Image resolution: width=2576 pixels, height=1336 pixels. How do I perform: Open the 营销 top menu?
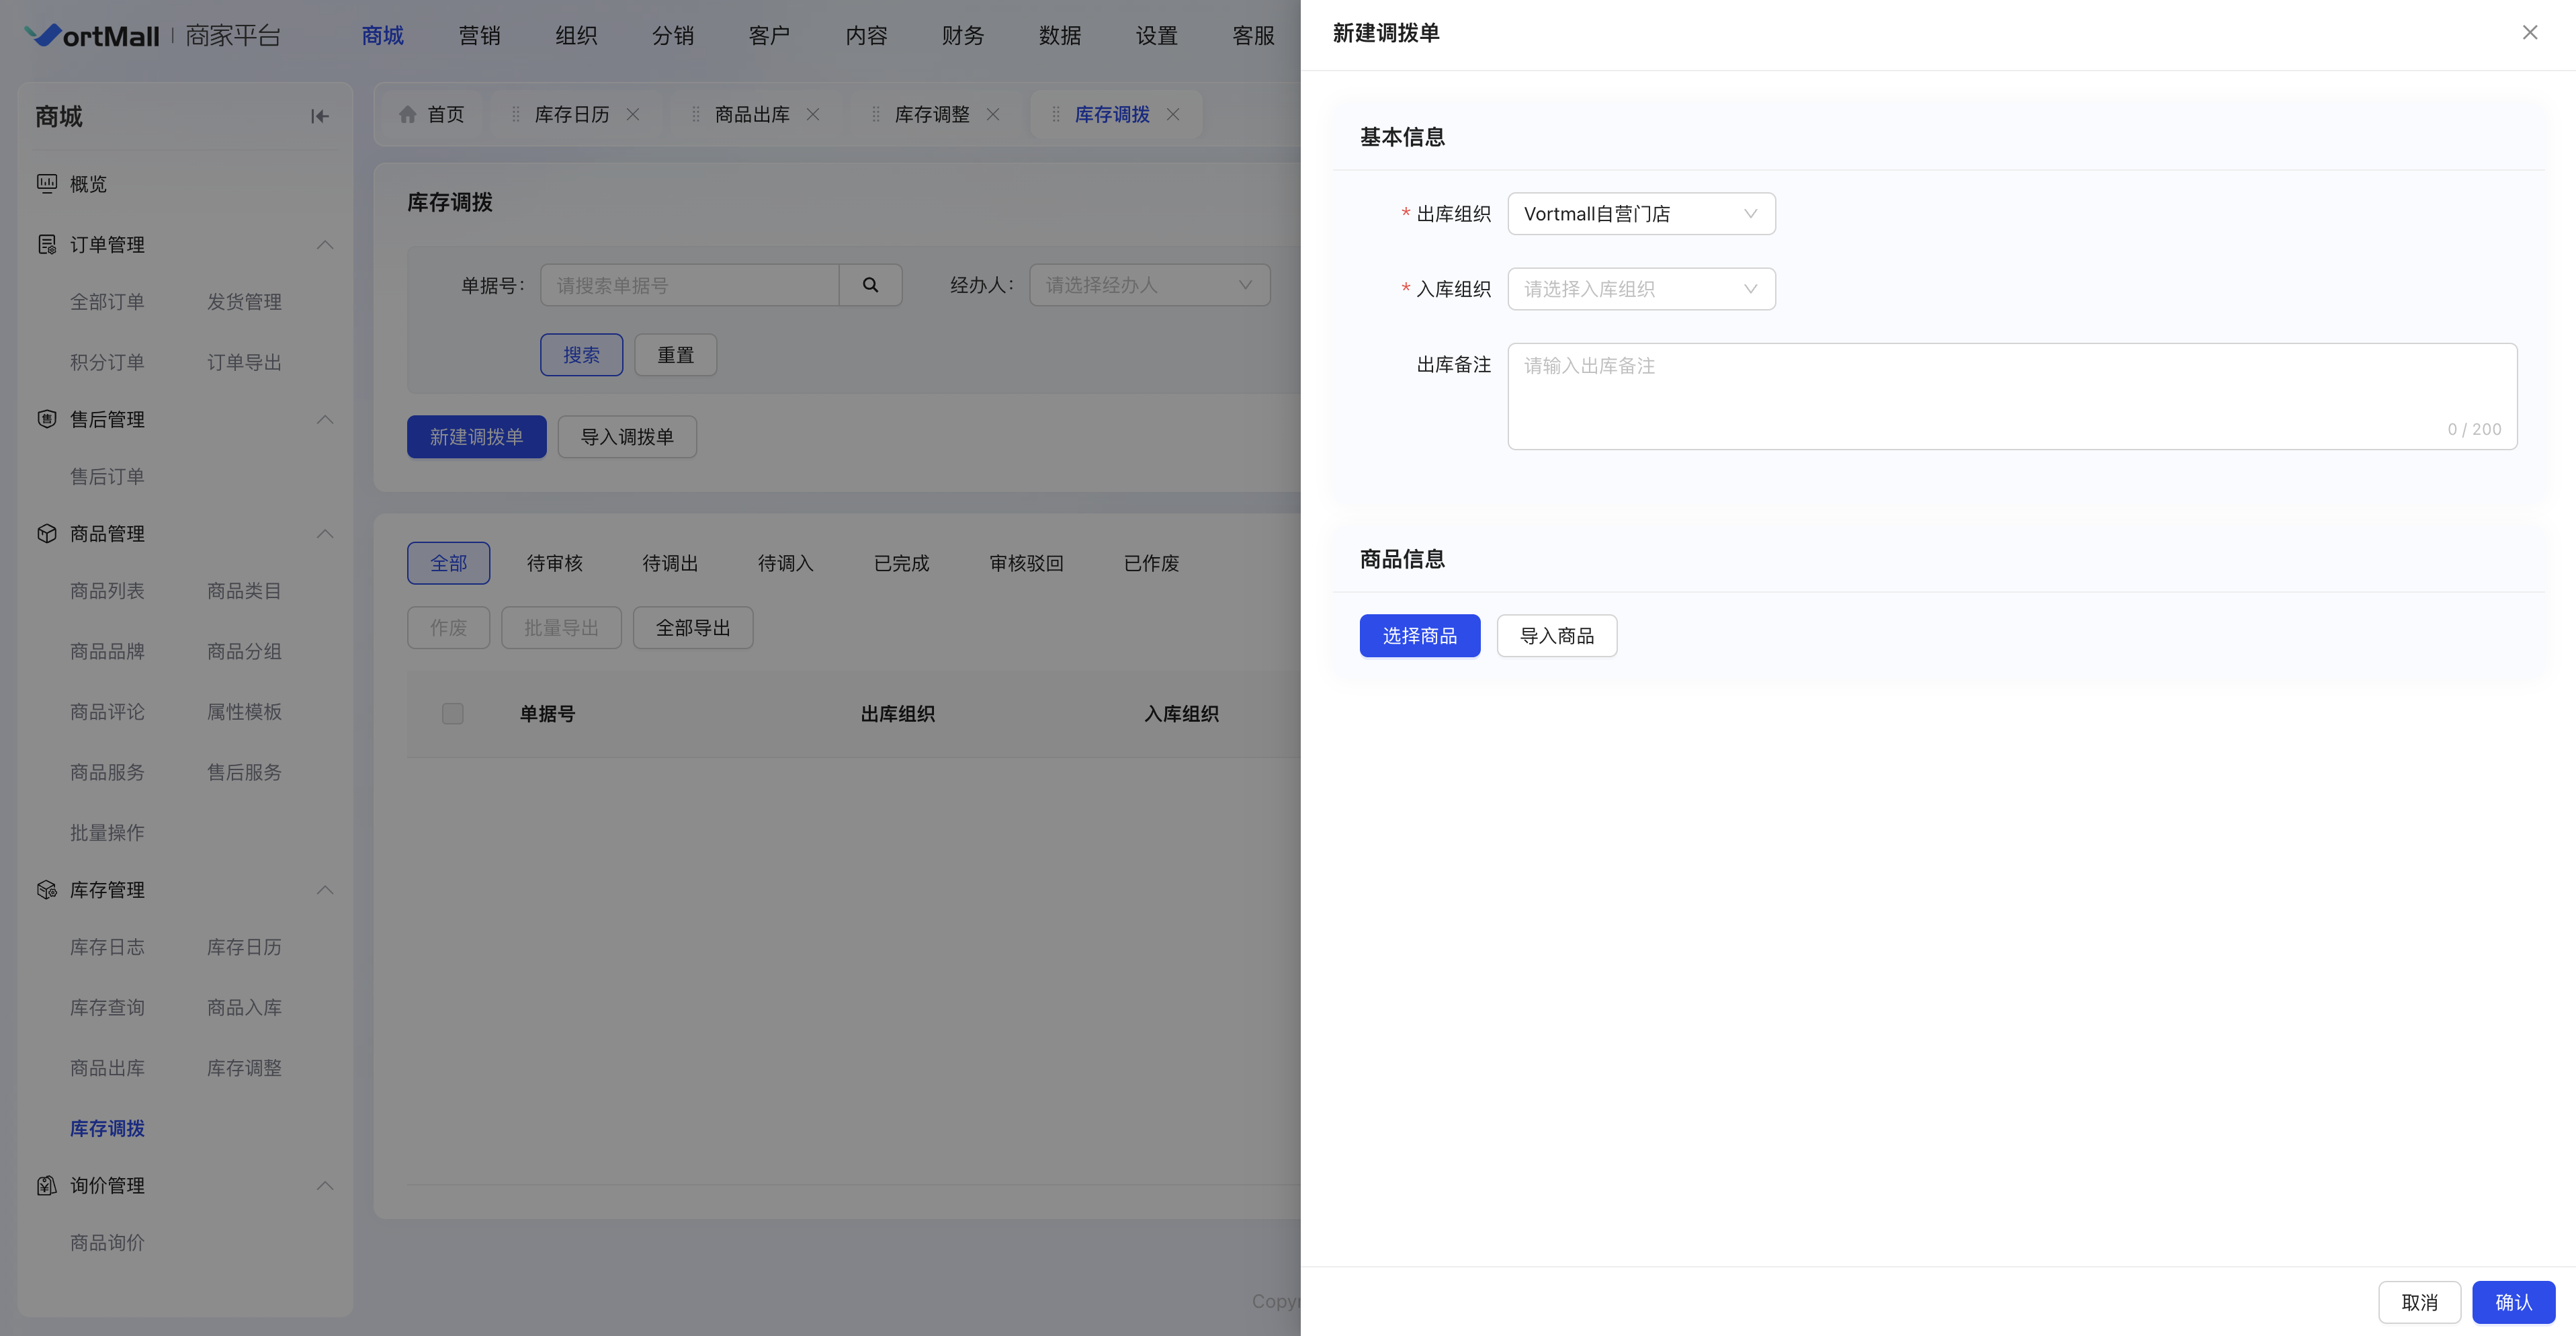pos(479,36)
